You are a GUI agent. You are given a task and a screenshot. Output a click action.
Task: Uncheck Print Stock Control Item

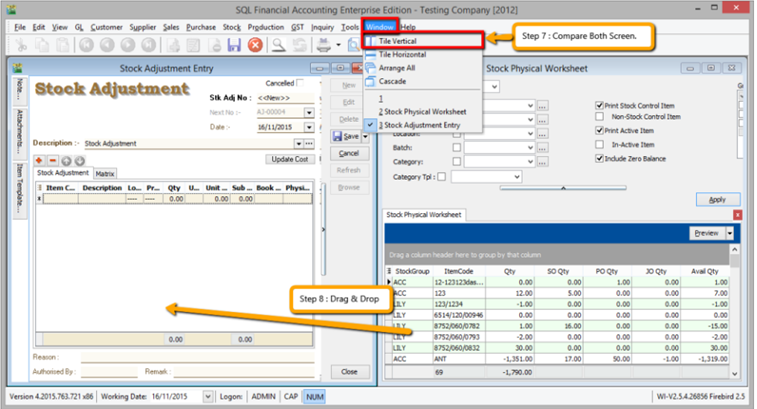pyautogui.click(x=599, y=104)
